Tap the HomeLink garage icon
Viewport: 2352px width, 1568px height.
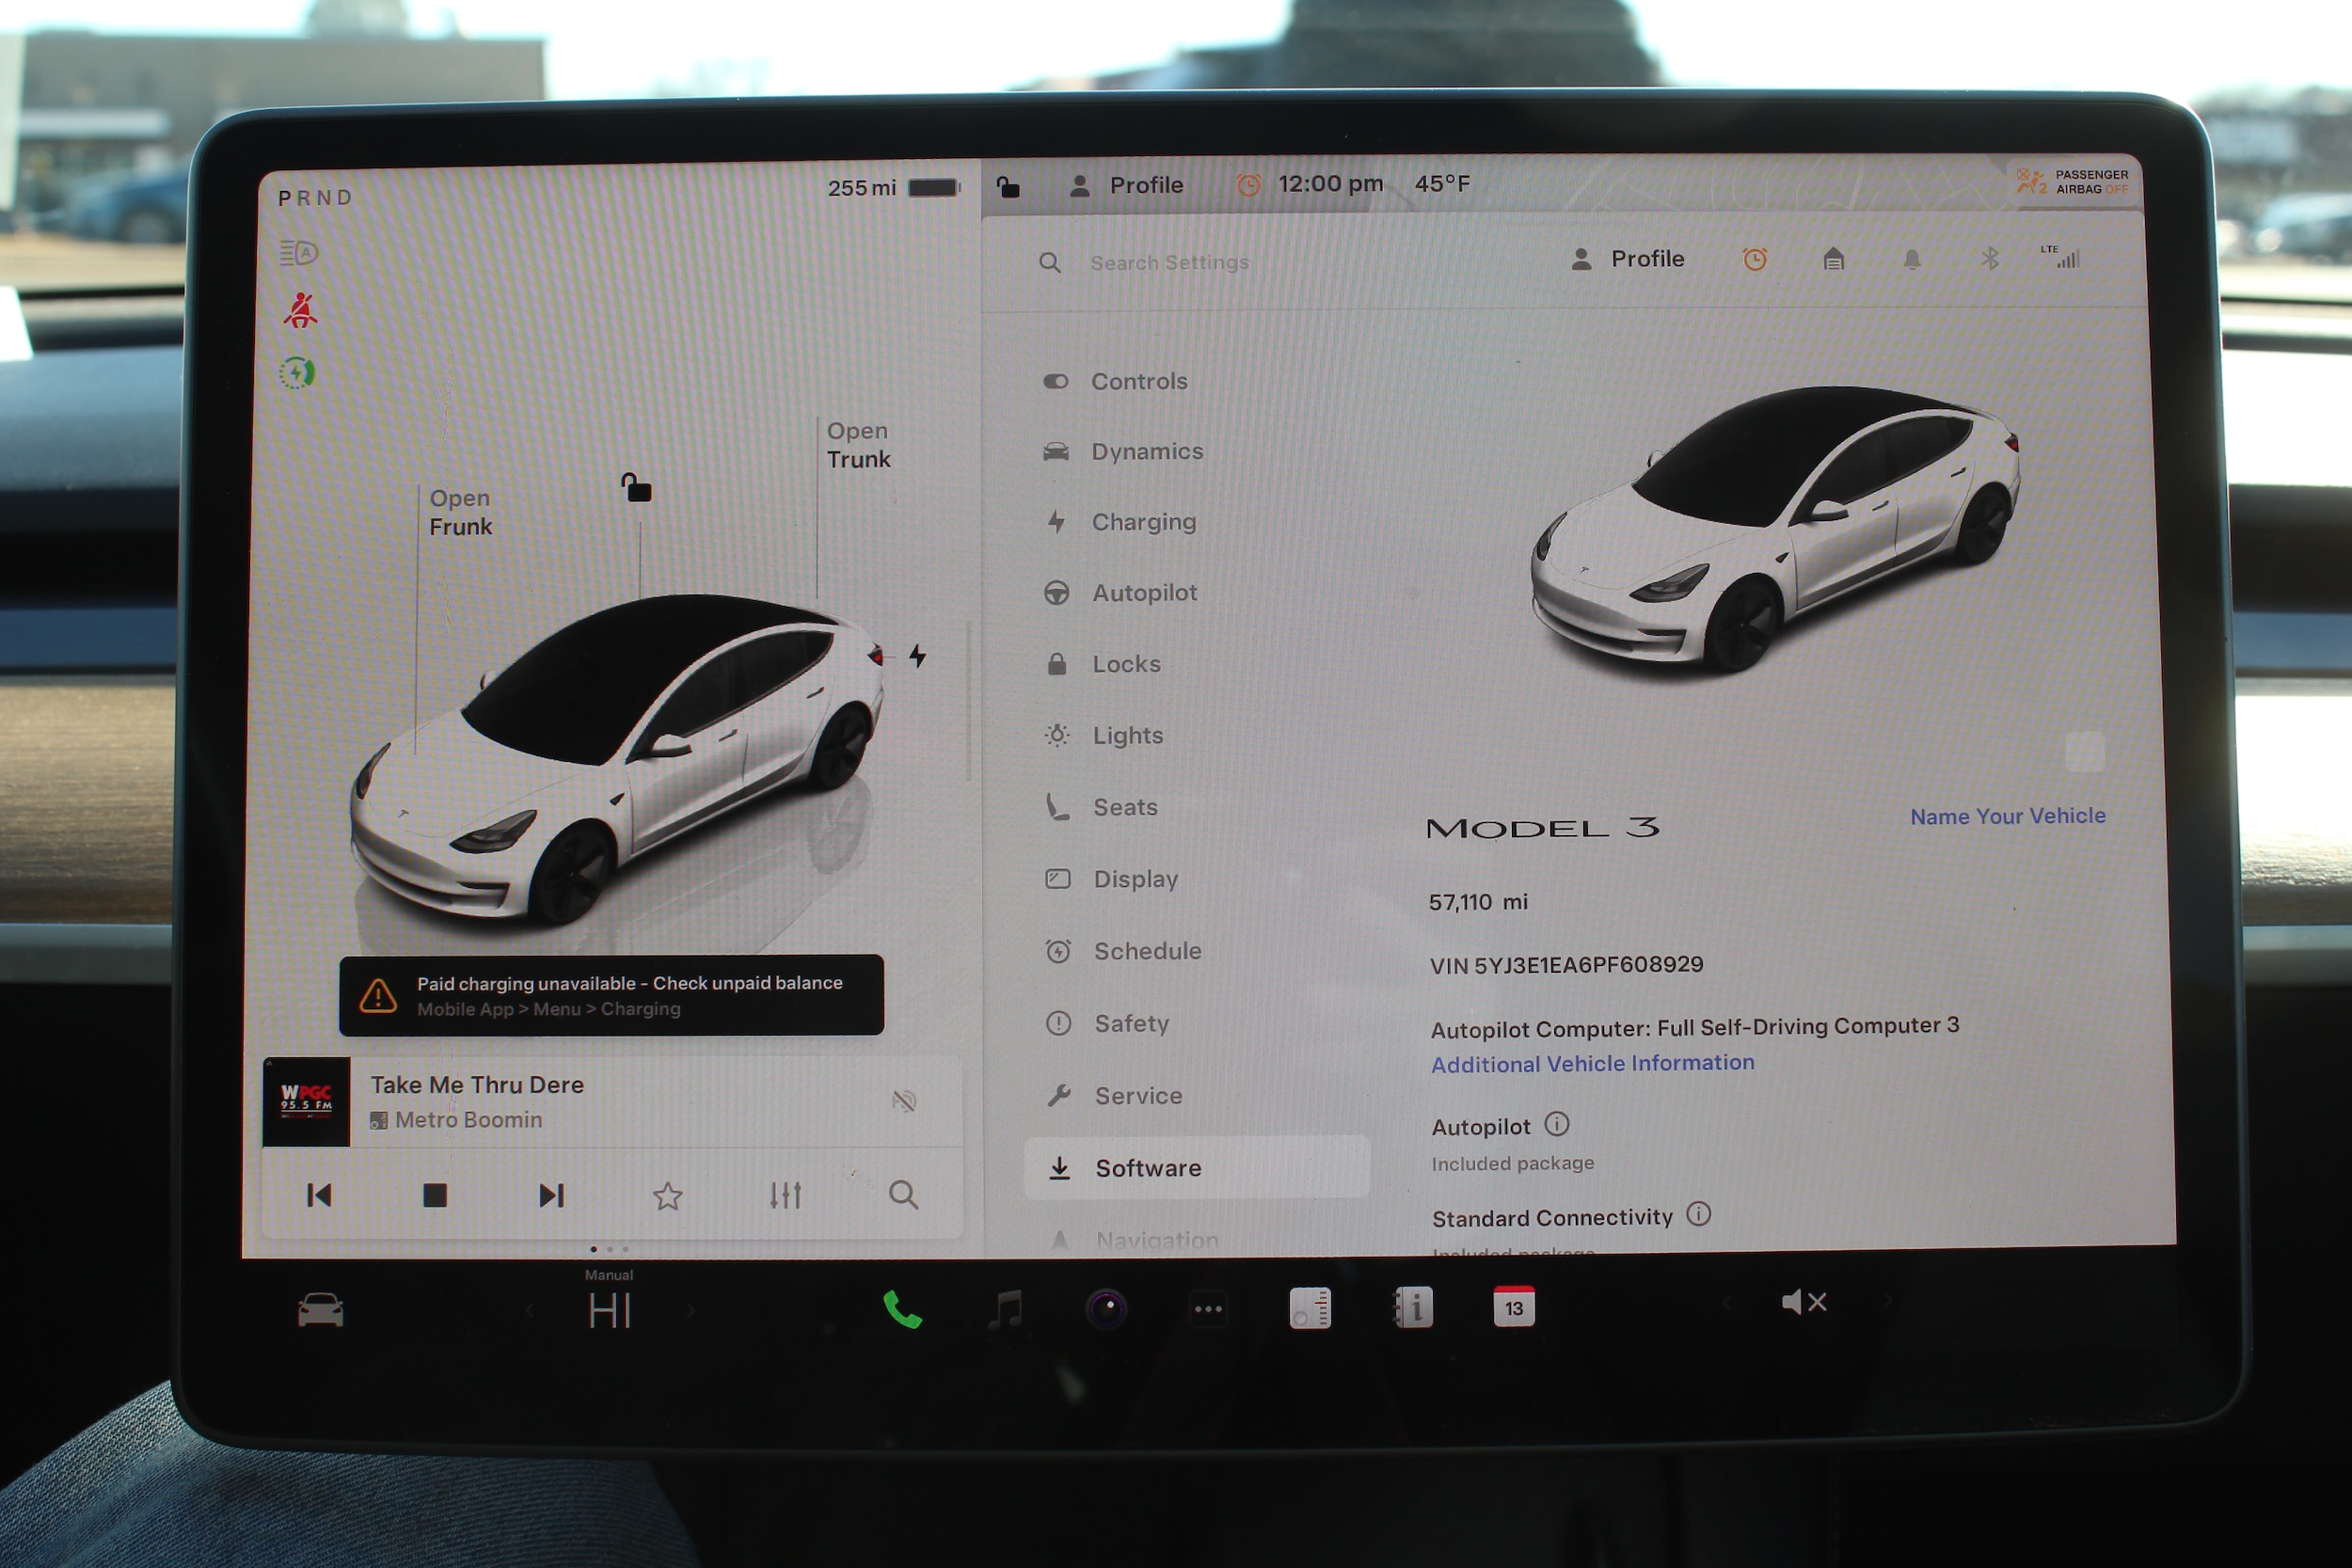tap(1833, 260)
